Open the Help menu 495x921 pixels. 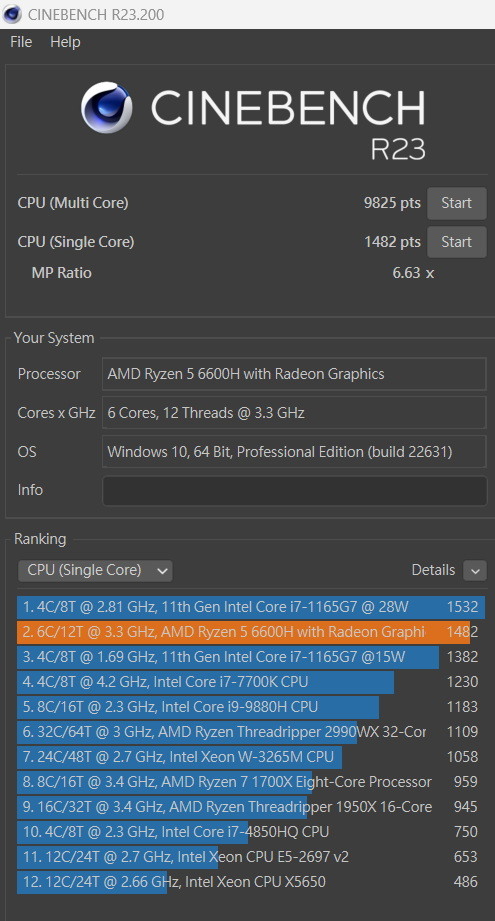tap(65, 42)
